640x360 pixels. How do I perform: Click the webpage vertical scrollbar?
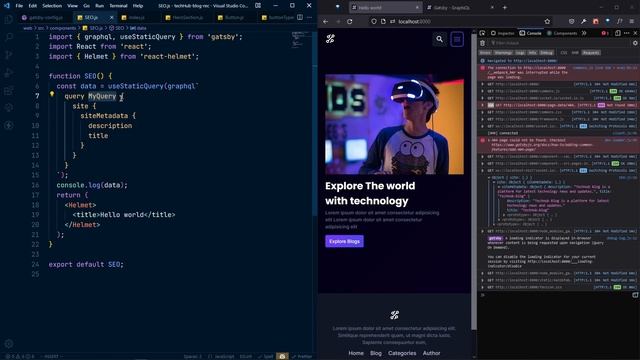pyautogui.click(x=473, y=182)
